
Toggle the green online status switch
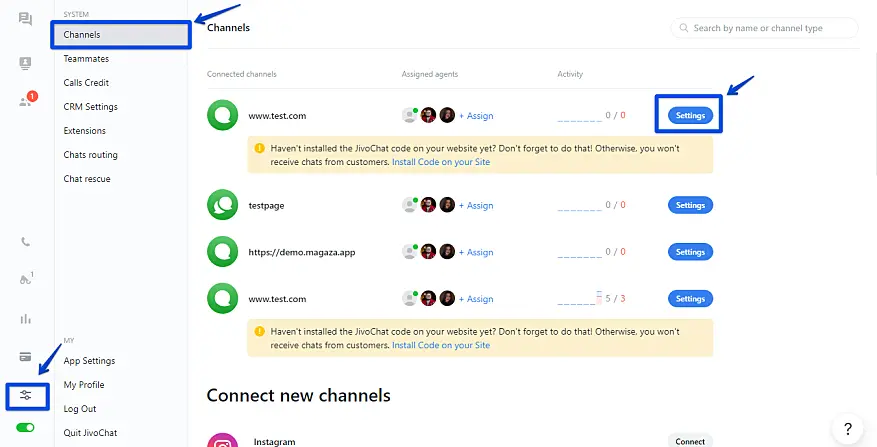tap(25, 427)
